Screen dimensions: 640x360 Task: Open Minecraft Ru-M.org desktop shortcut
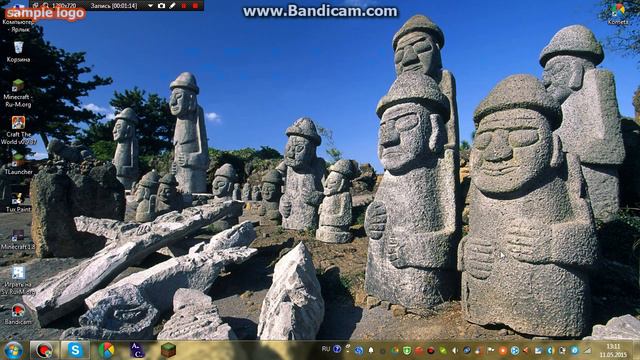tap(18, 93)
